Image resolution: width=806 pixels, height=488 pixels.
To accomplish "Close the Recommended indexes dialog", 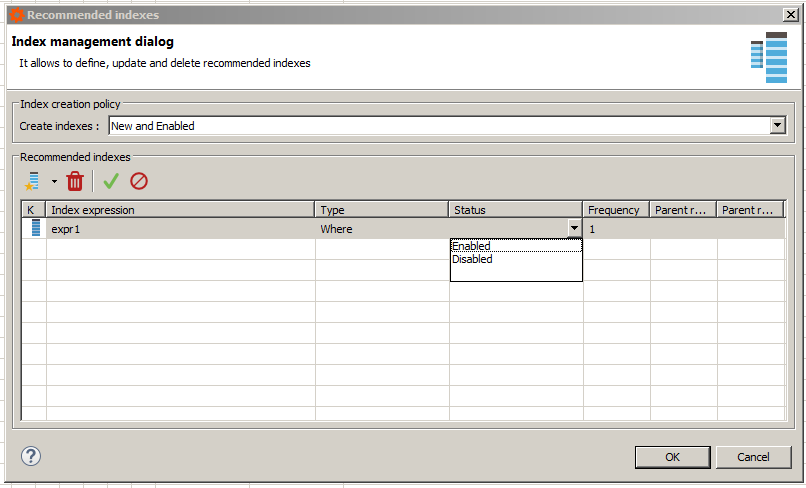I will click(789, 15).
